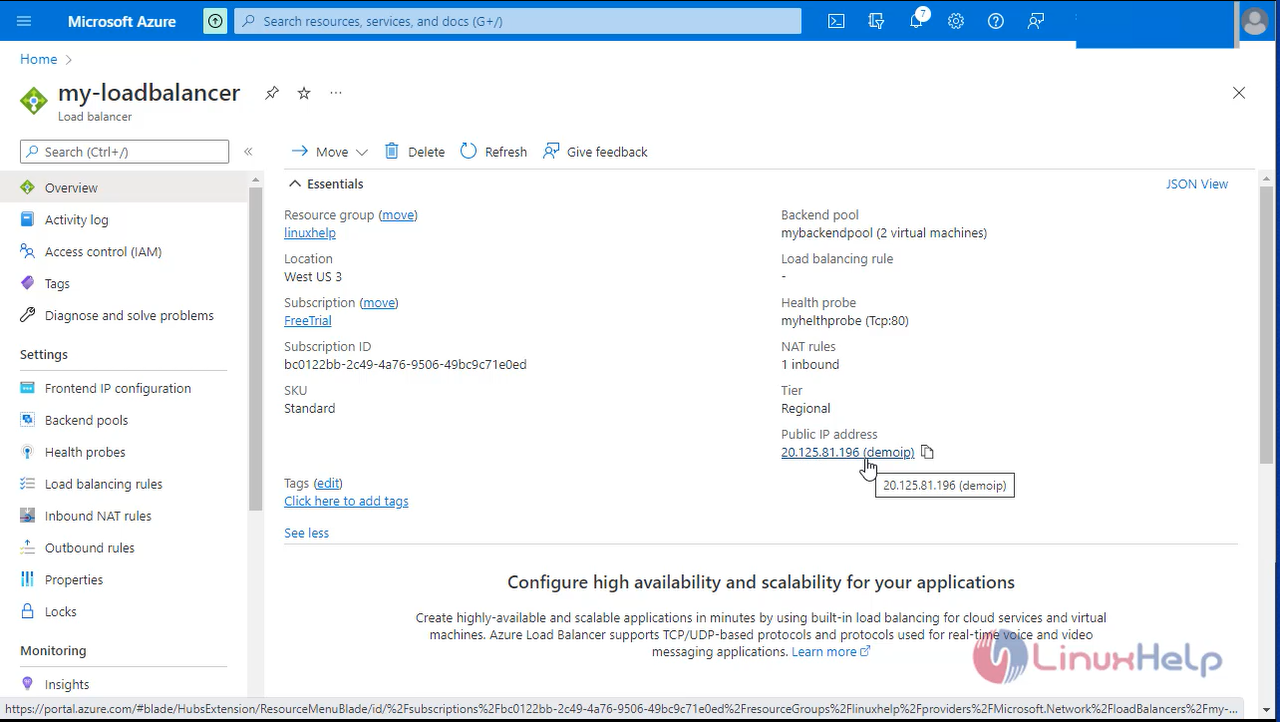Open the feedback icon in top bar

(x=1036, y=21)
